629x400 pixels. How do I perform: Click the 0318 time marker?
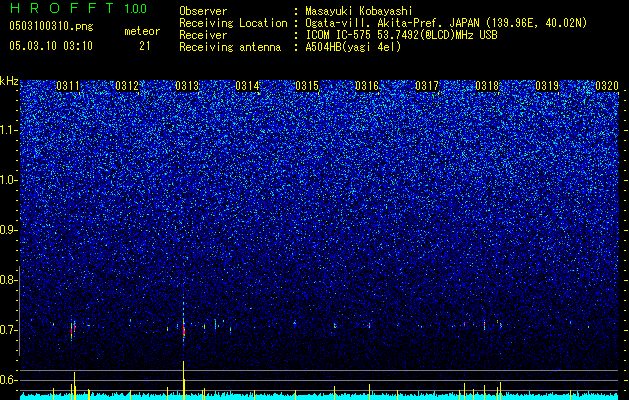(x=487, y=86)
